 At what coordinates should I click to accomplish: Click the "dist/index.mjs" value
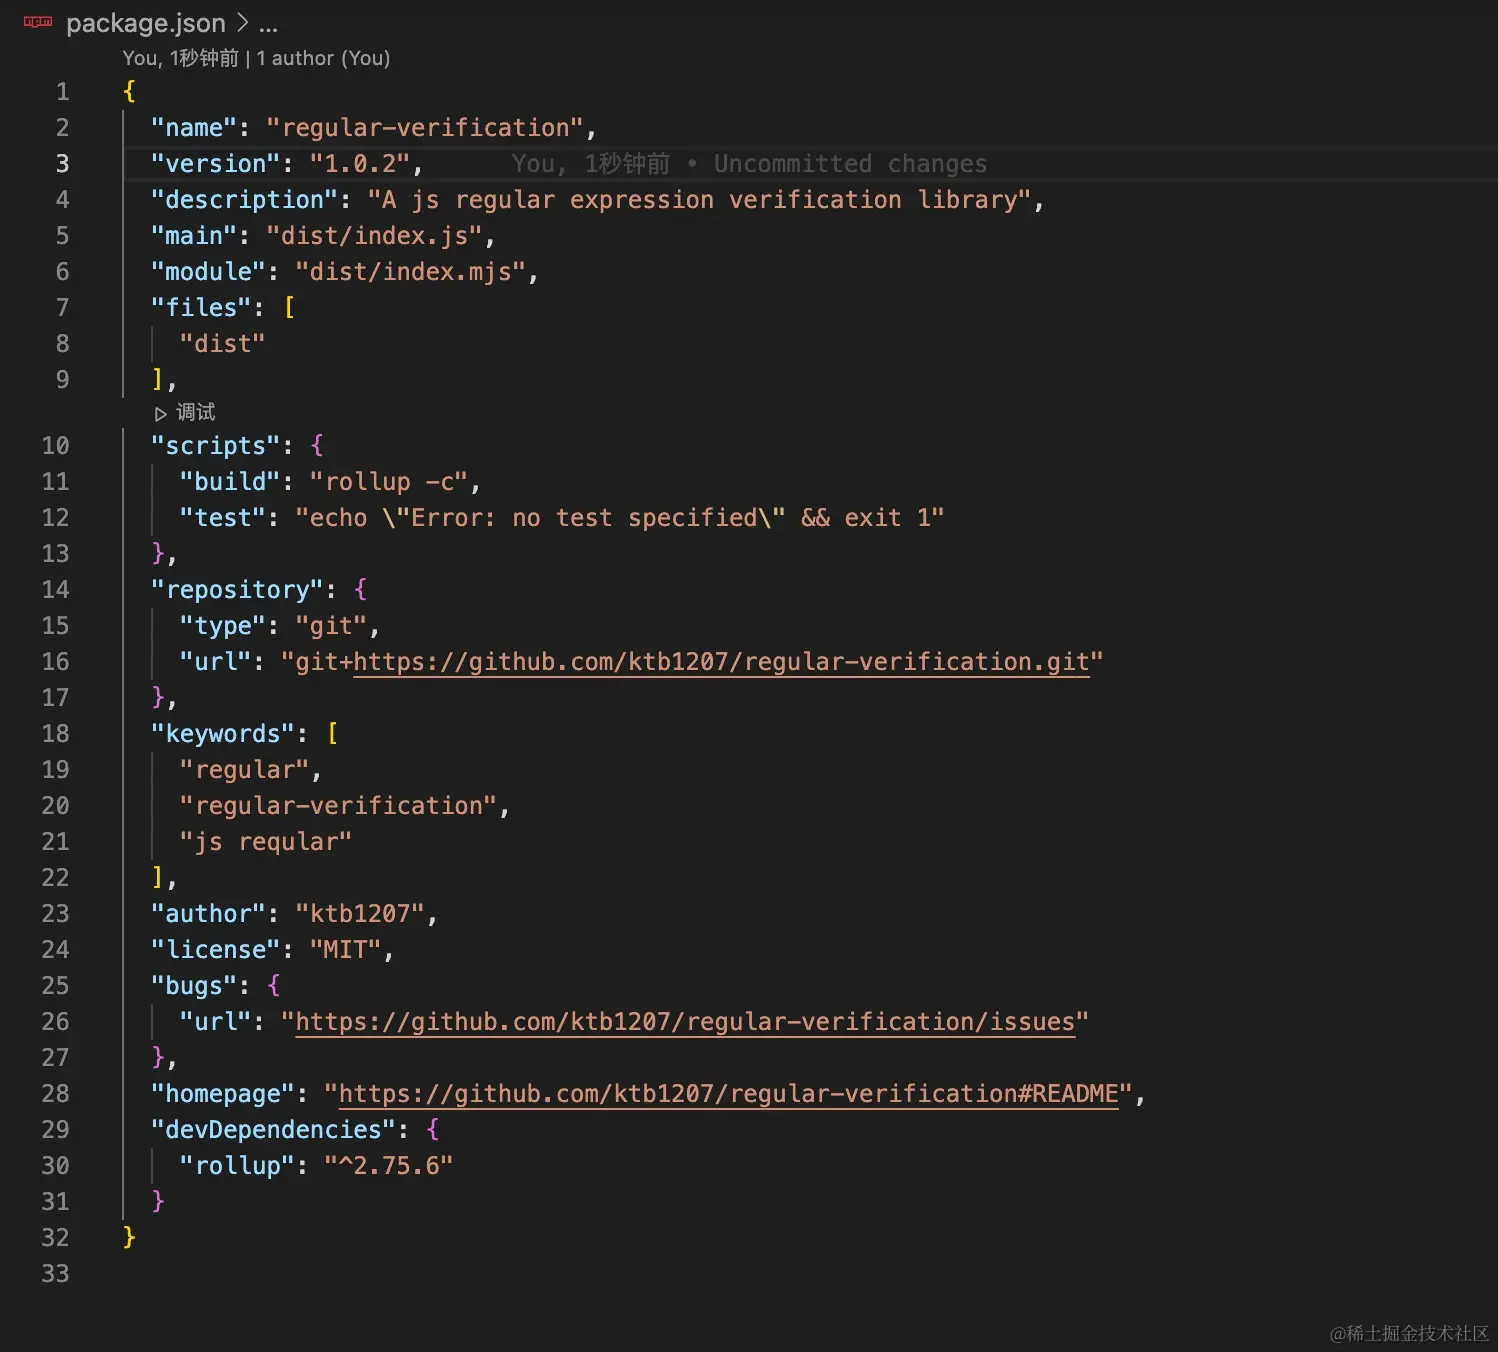click(x=411, y=272)
